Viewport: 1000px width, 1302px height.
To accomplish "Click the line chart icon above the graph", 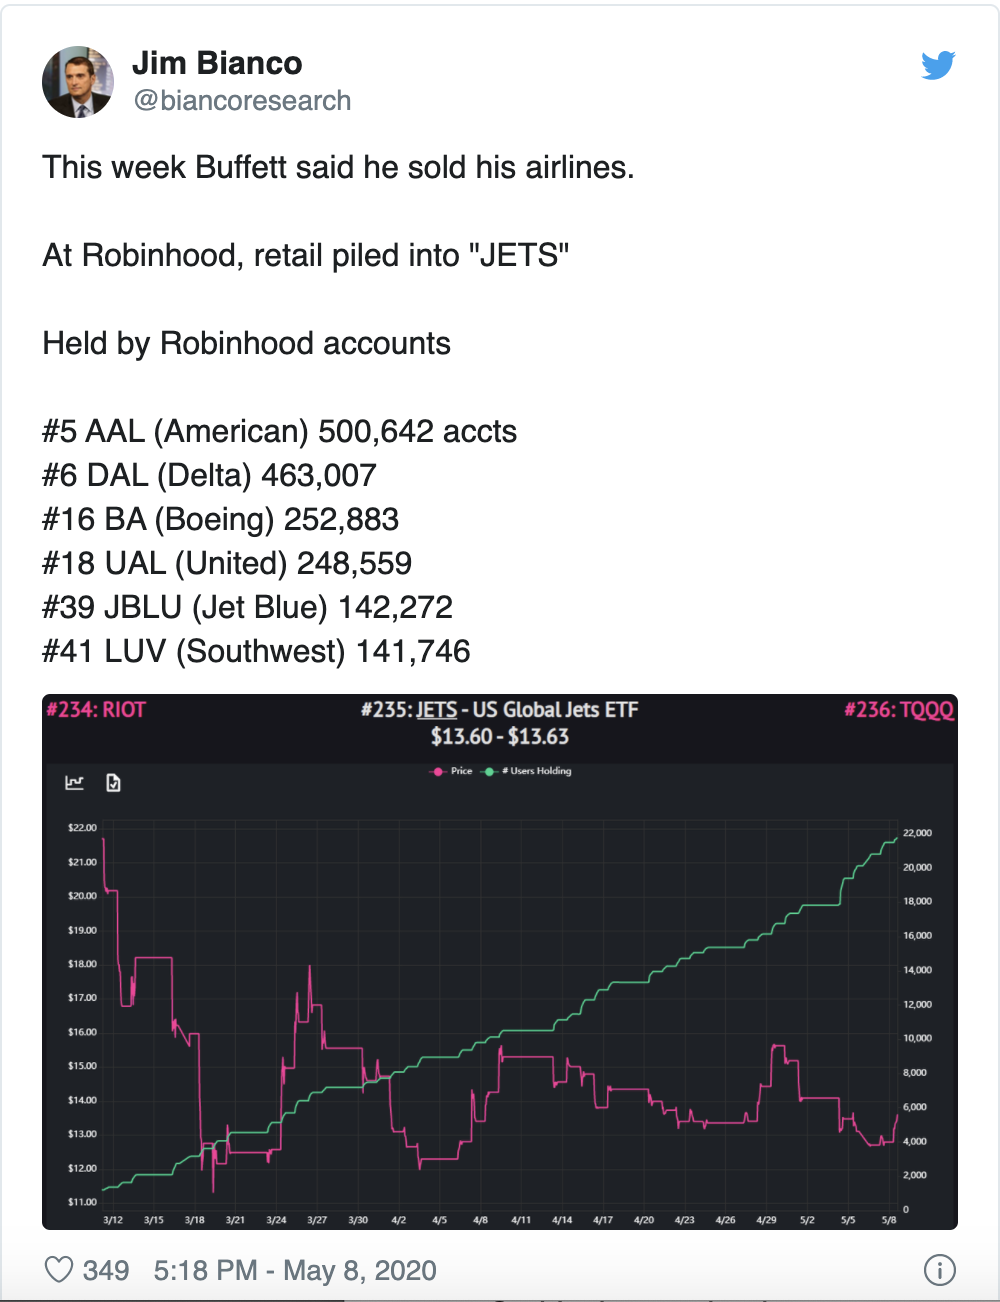I will coord(75,782).
